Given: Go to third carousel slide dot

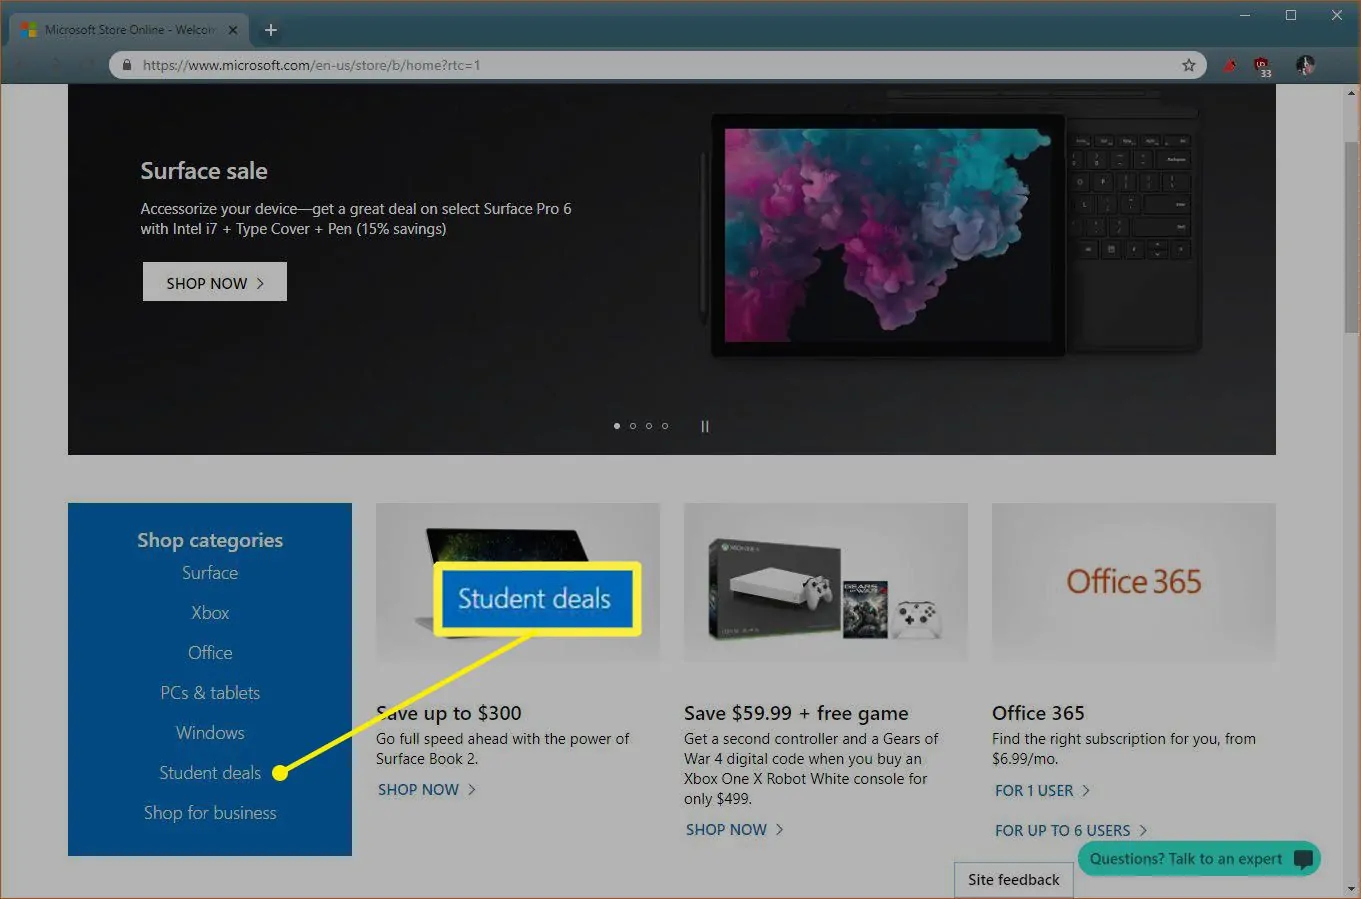Looking at the screenshot, I should (649, 426).
